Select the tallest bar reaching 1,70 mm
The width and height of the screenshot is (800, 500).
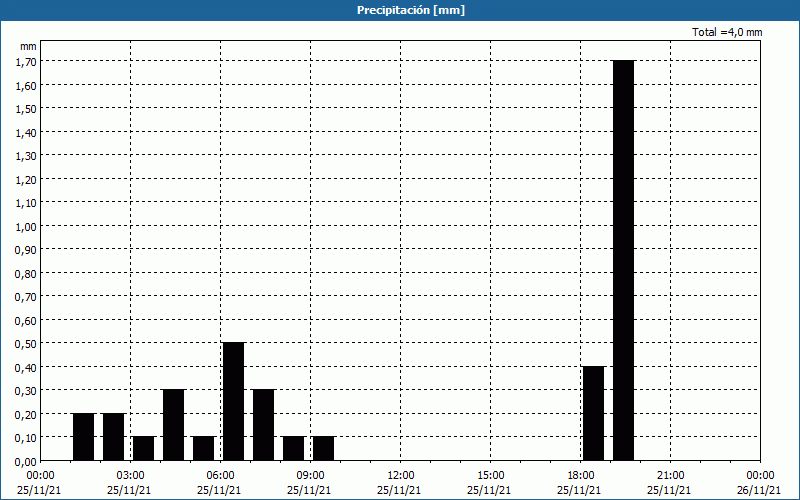623,261
